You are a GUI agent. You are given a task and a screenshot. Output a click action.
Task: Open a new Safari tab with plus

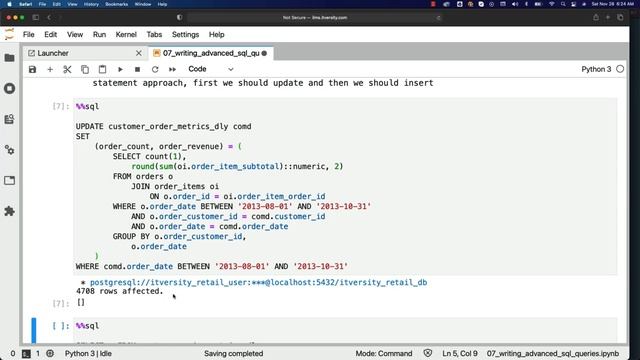608,18
